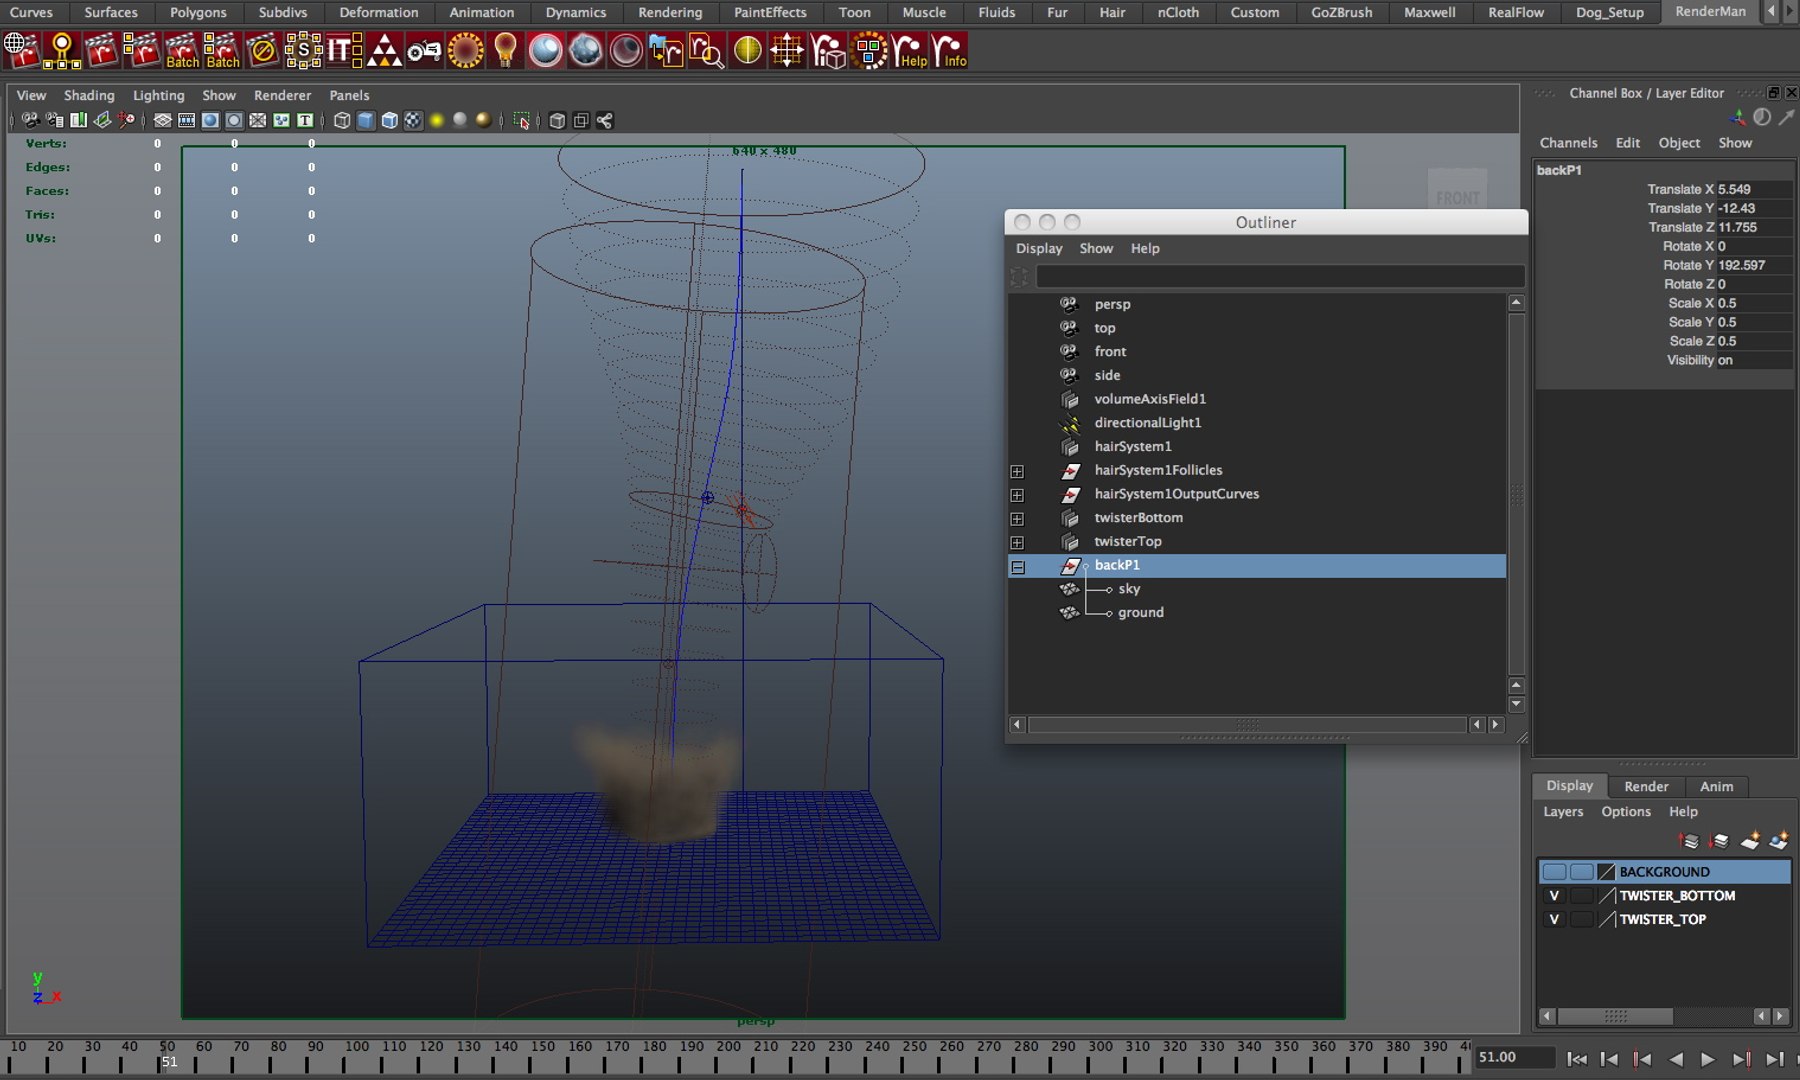Viewport: 1800px width, 1080px height.
Task: Click move layer up icon
Action: [1689, 841]
